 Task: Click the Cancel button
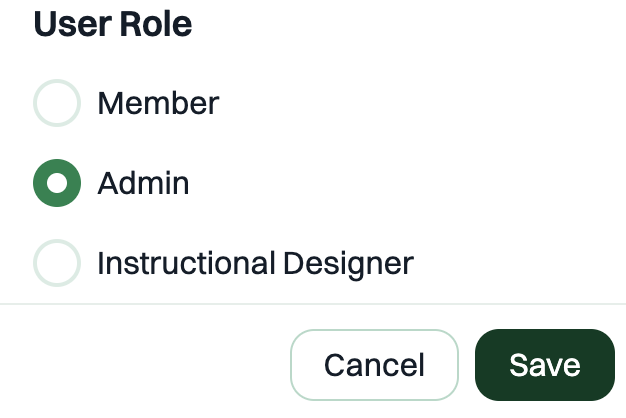[x=374, y=365]
